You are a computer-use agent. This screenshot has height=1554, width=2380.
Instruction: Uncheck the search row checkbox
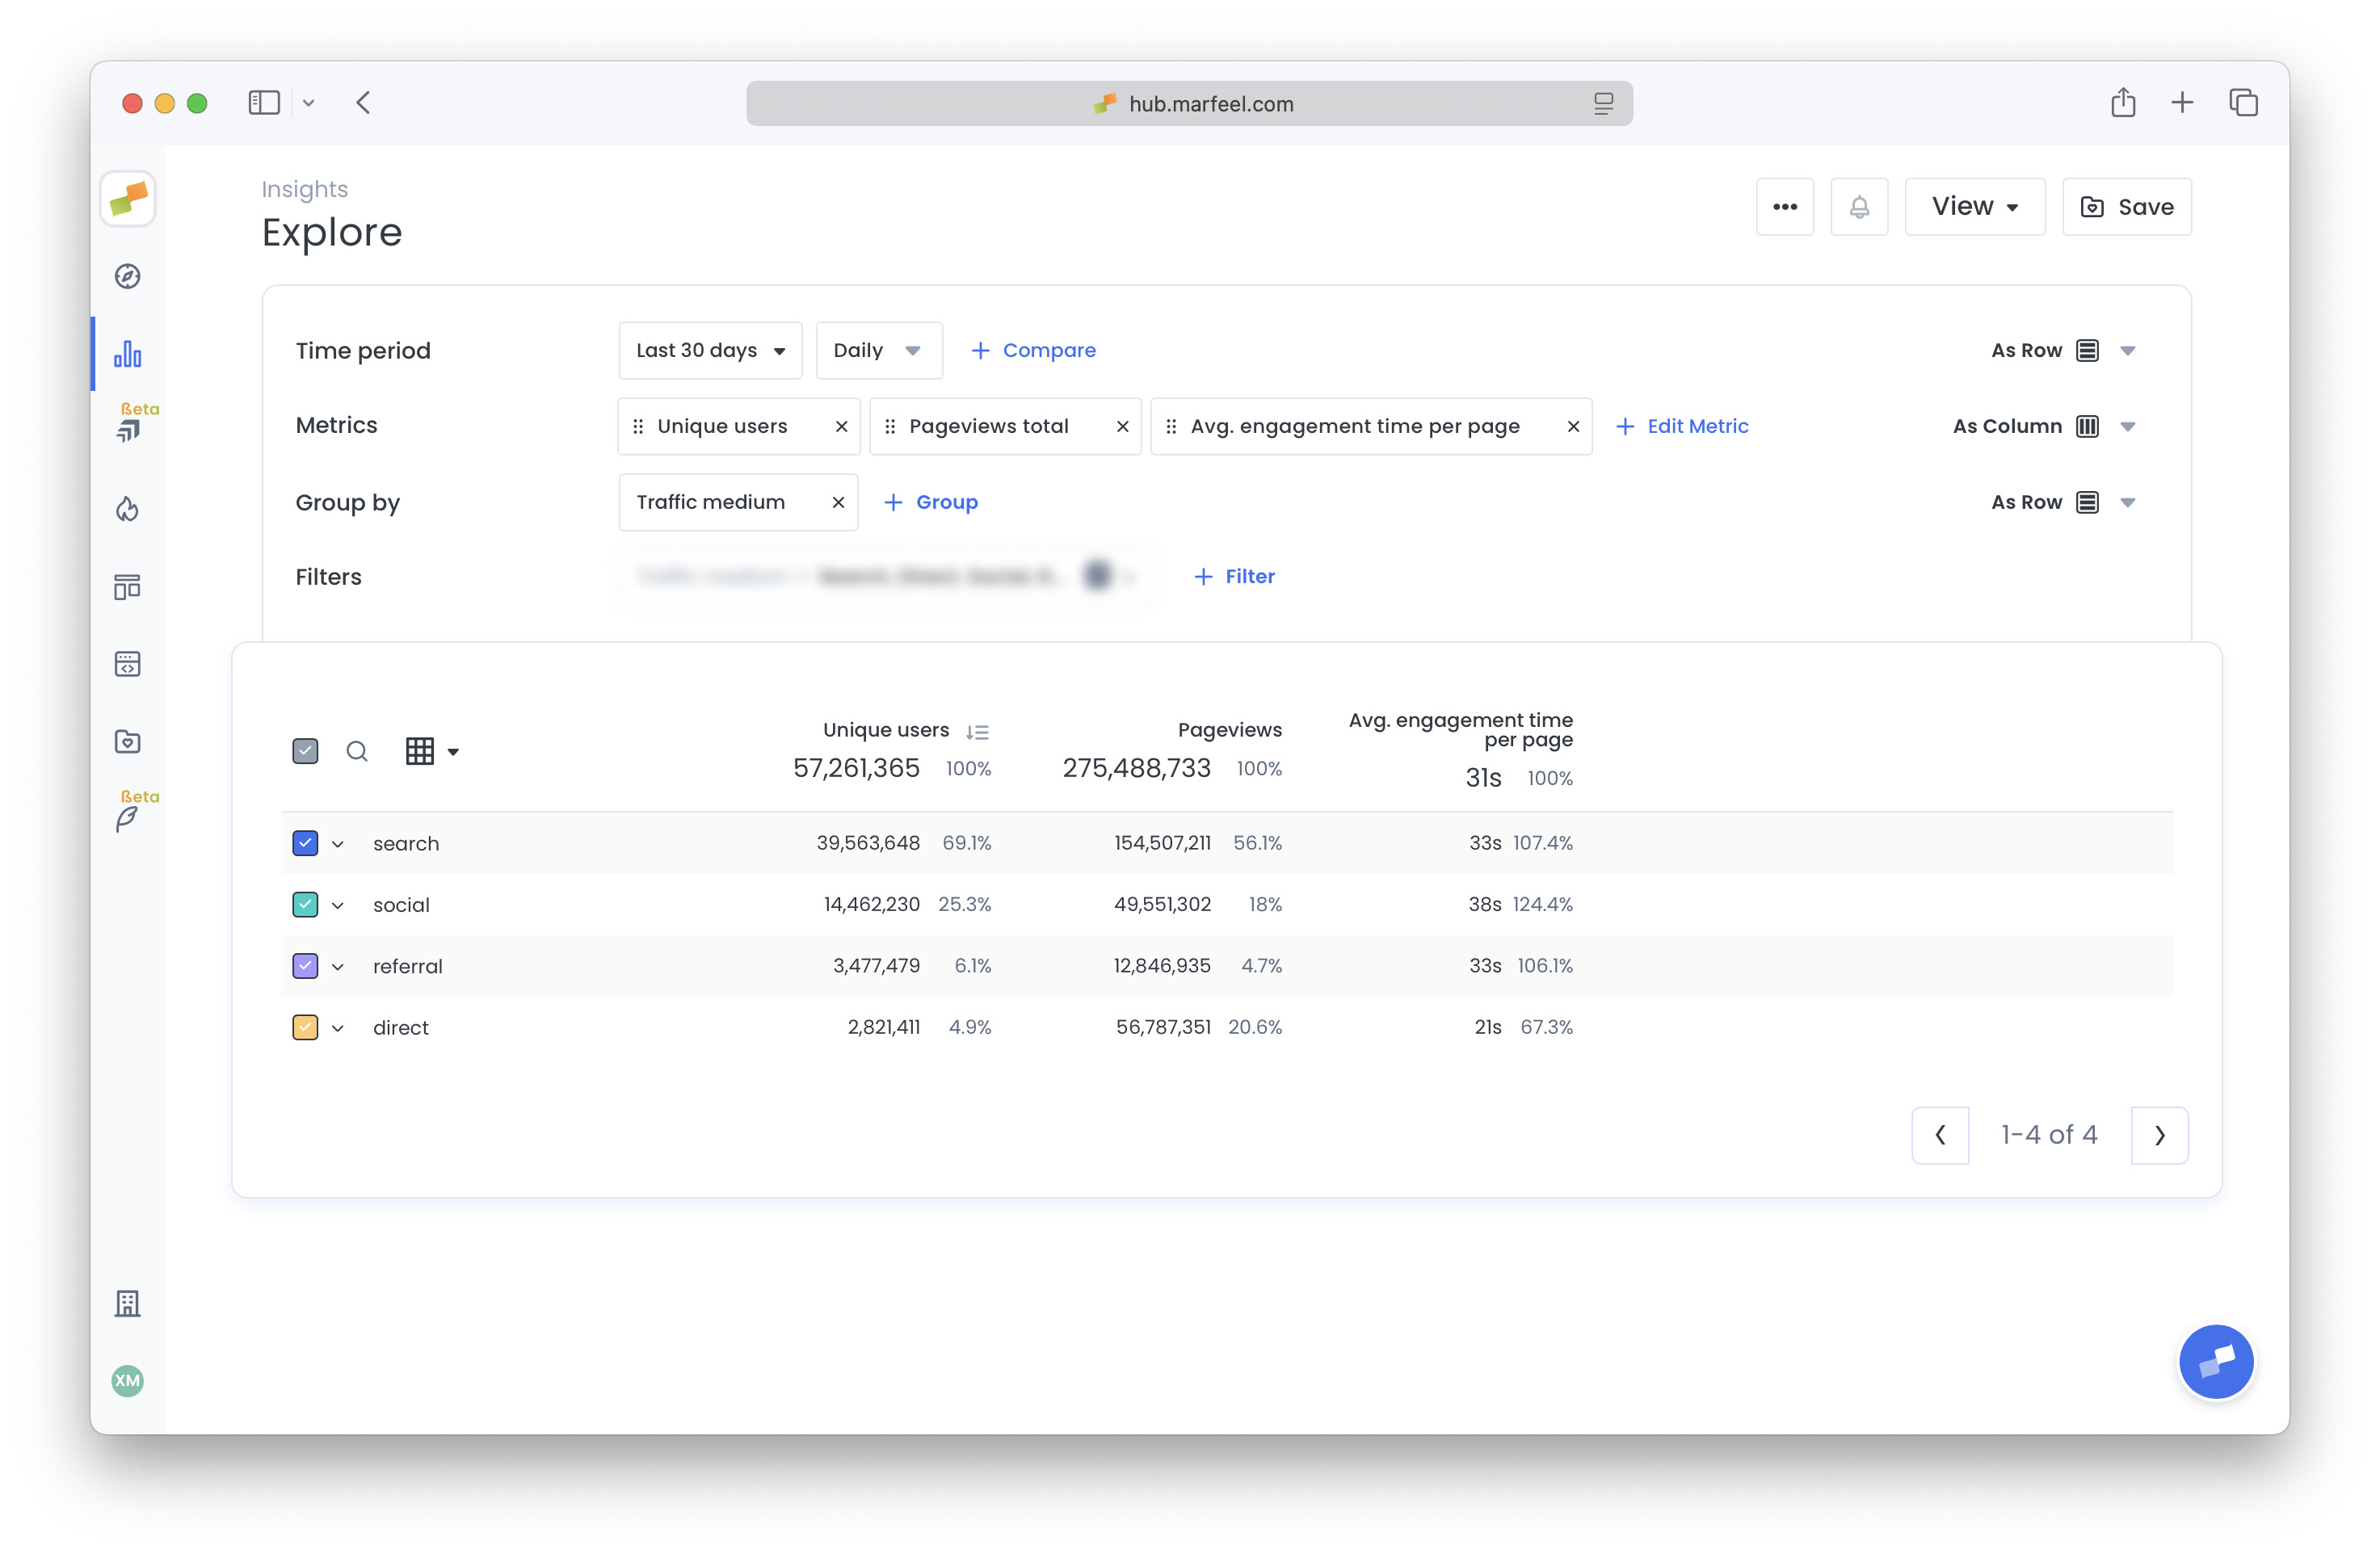[305, 843]
